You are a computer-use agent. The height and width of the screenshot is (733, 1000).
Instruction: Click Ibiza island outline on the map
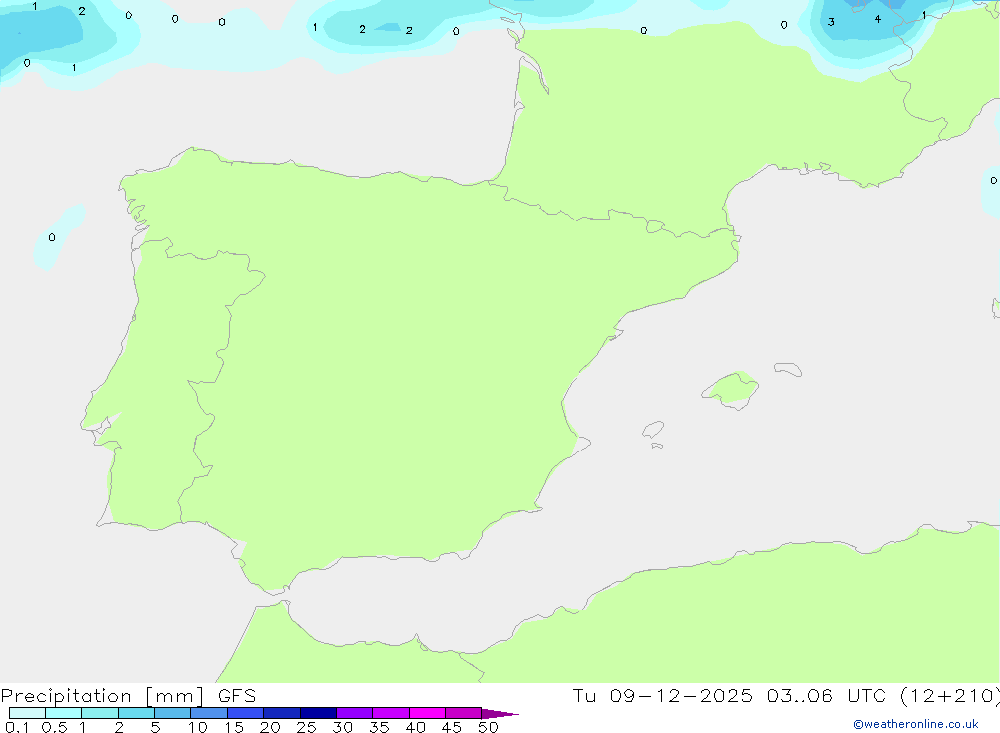[x=653, y=429]
